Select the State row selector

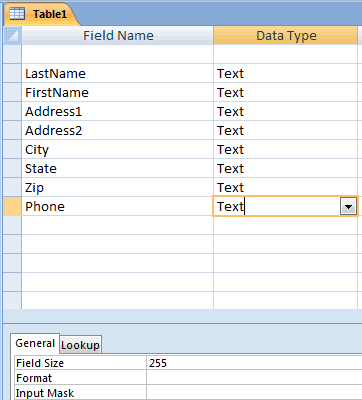[x=12, y=168]
